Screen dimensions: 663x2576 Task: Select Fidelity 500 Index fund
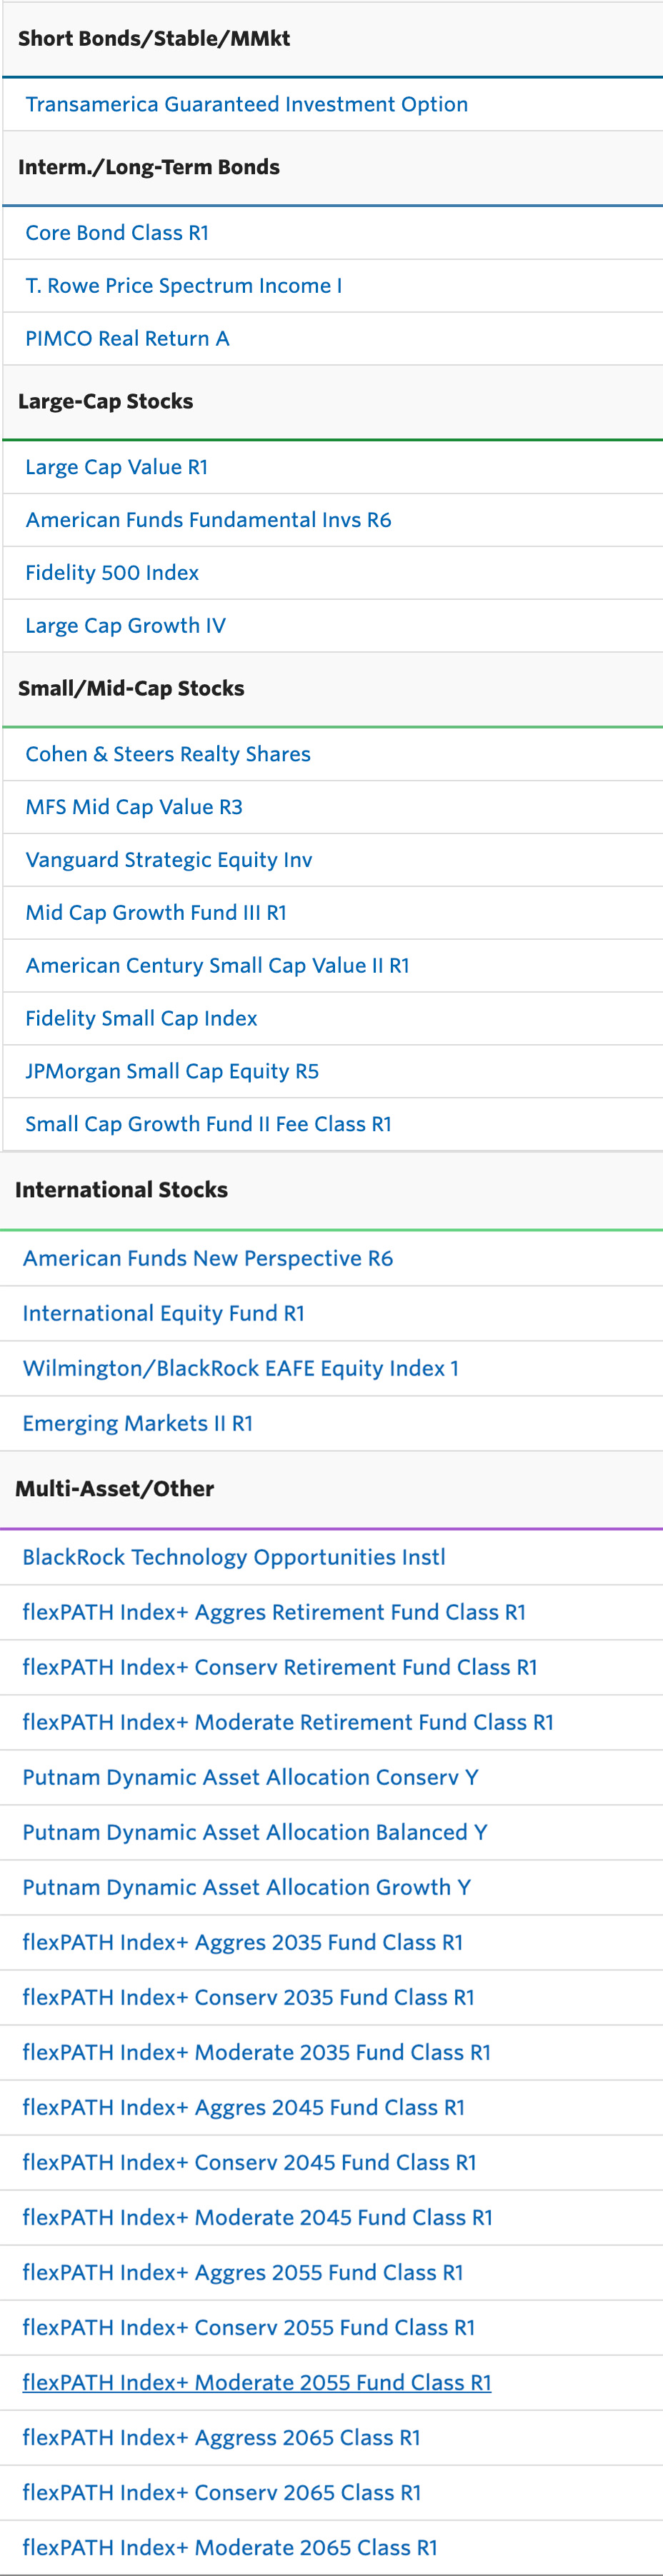coord(112,573)
